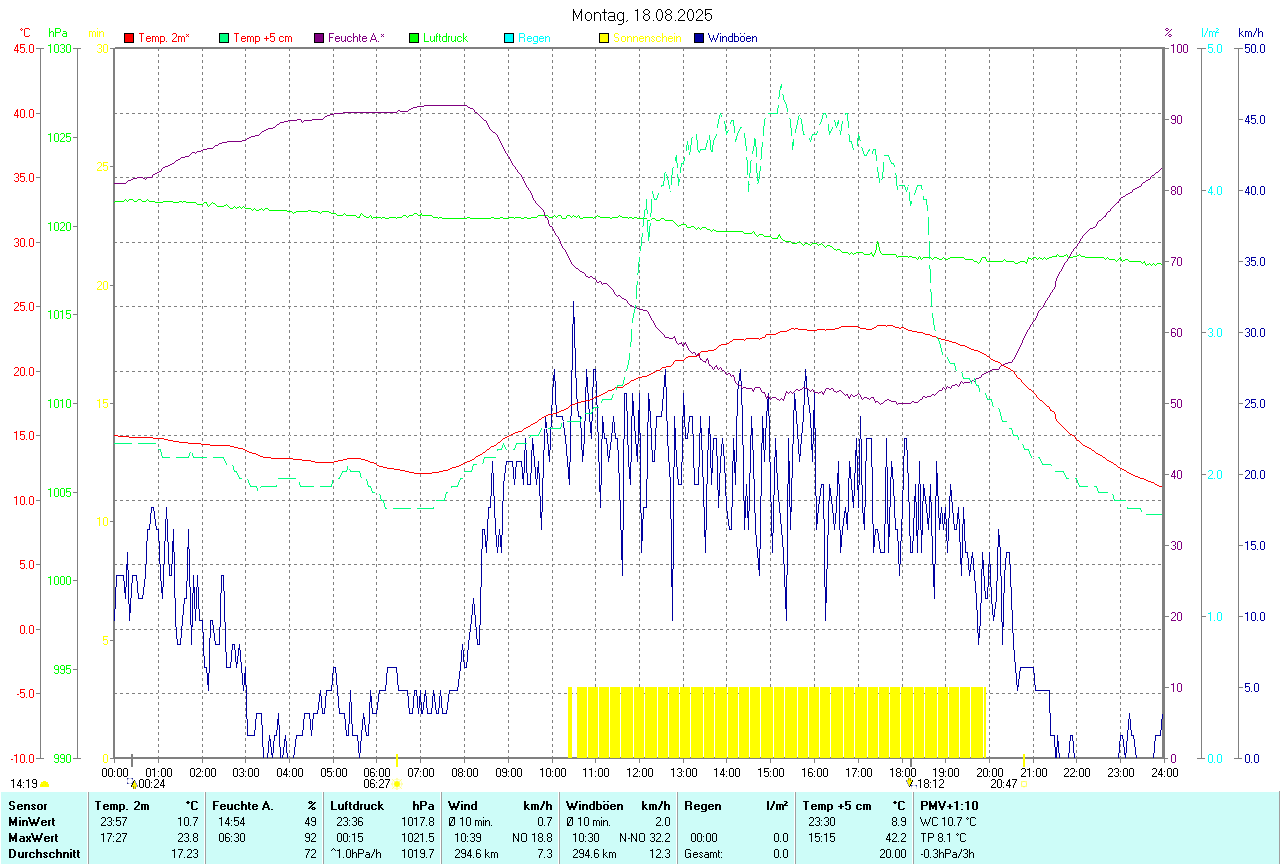The width and height of the screenshot is (1280, 864).
Task: Click the moonset arrow icon at 00:24
Action: point(133,785)
